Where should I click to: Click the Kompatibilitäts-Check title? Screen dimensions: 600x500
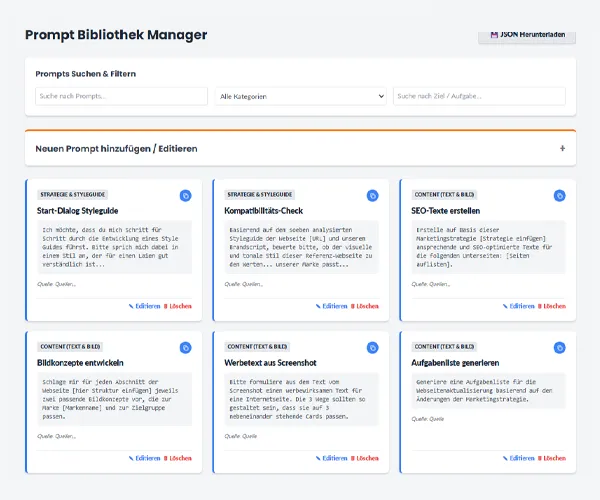[264, 211]
